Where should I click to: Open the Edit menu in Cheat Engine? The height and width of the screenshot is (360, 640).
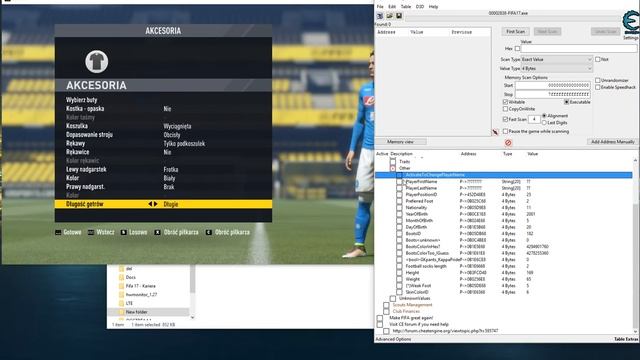(392, 7)
